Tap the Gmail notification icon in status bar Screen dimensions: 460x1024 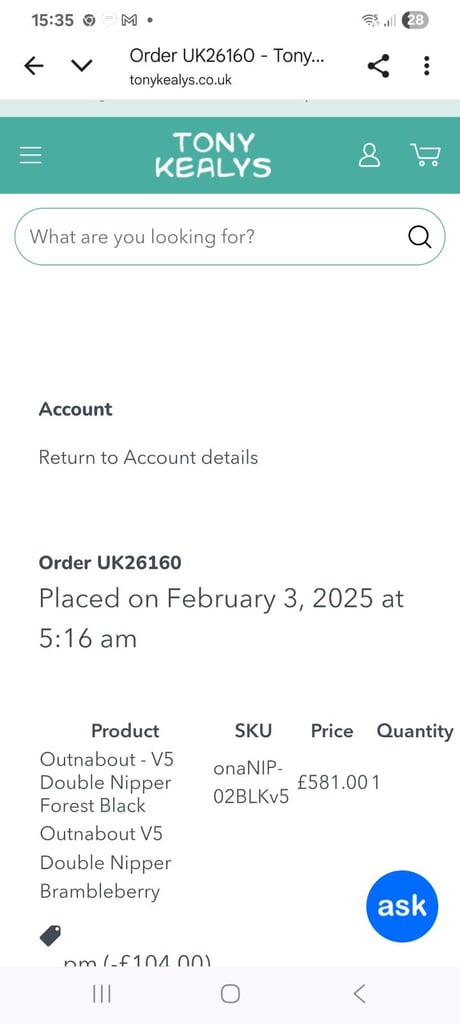(x=129, y=20)
